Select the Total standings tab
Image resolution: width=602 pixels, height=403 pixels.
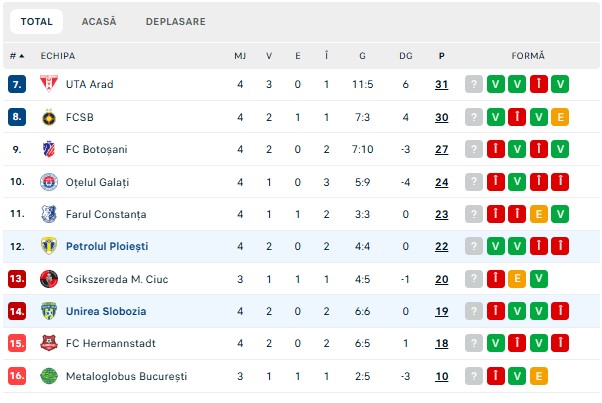pos(36,21)
